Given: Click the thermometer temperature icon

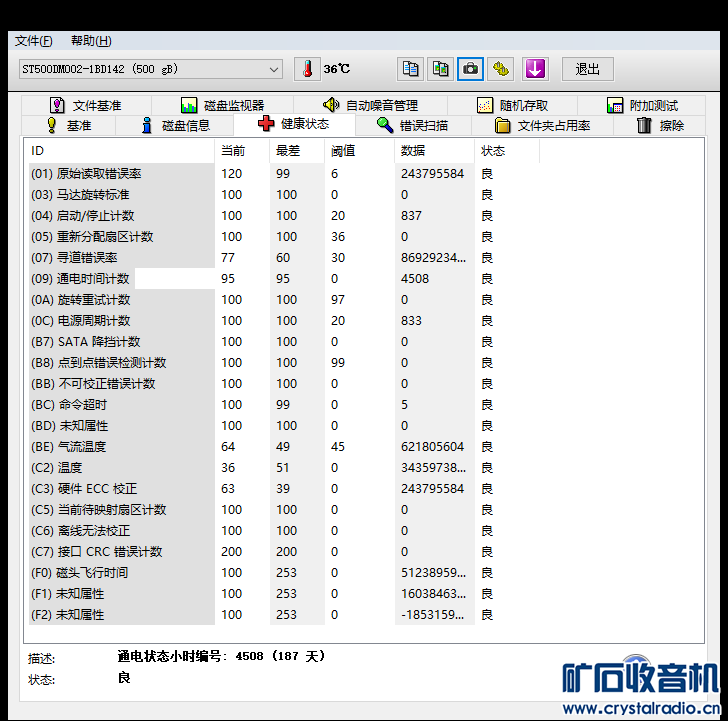Looking at the screenshot, I should click(x=307, y=69).
